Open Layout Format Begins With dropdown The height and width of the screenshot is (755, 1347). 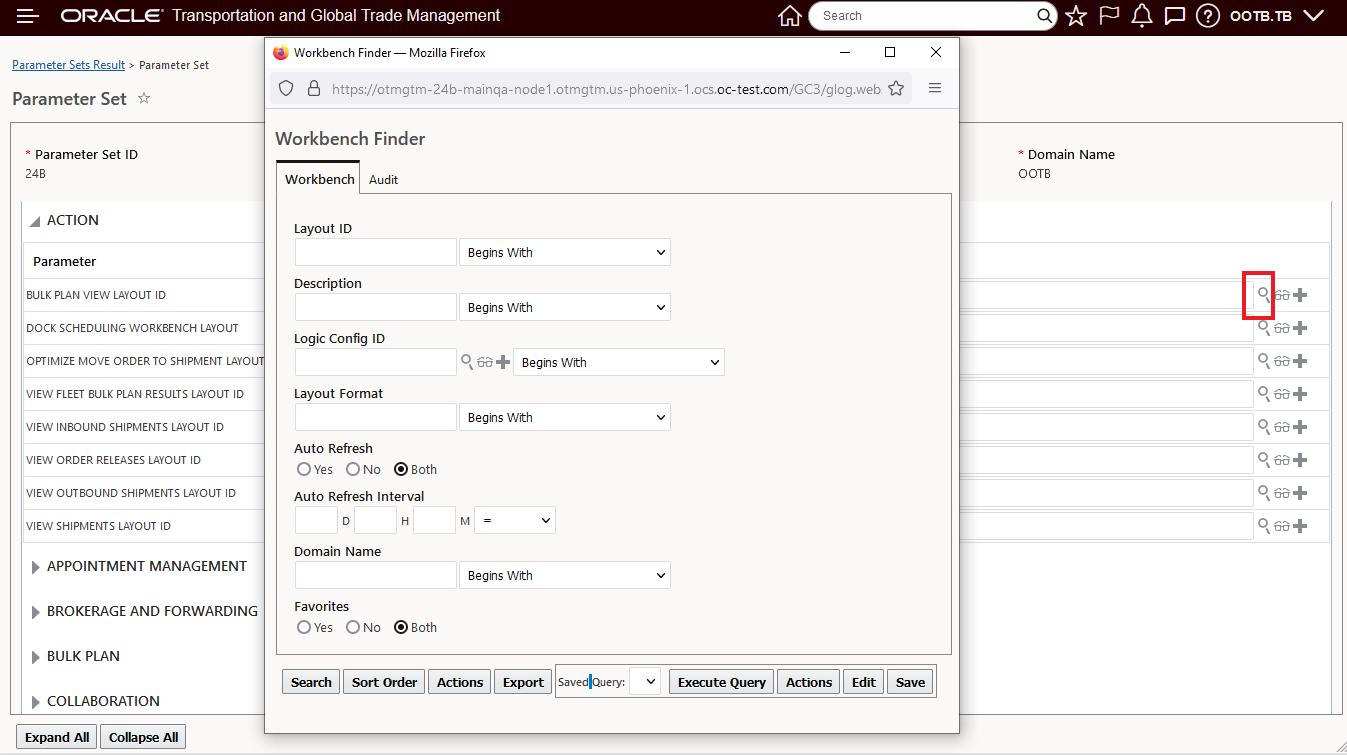(565, 417)
